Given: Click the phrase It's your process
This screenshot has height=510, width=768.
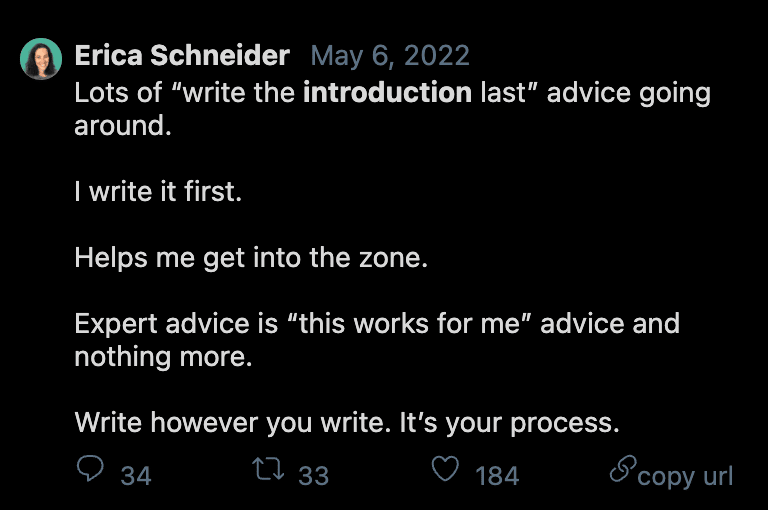Looking at the screenshot, I should 509,423.
